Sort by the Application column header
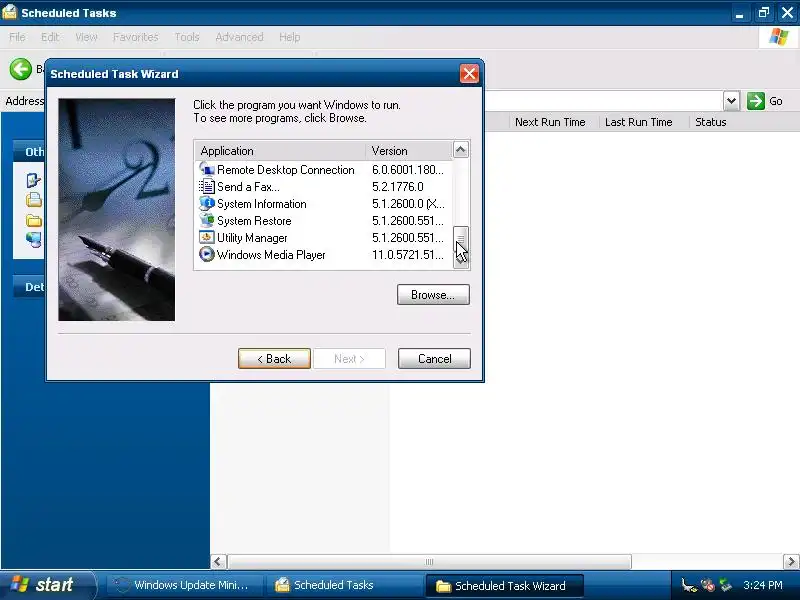Image resolution: width=800 pixels, height=600 pixels. click(x=280, y=151)
